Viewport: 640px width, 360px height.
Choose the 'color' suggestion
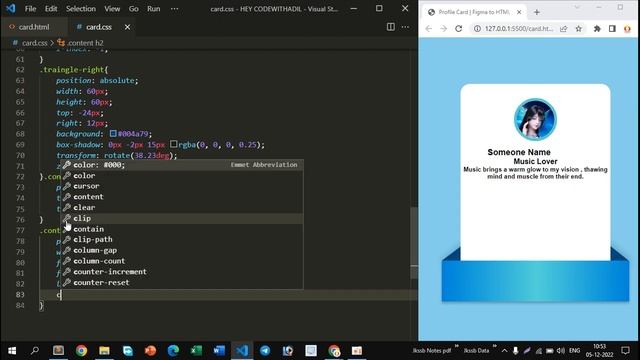pos(182,176)
